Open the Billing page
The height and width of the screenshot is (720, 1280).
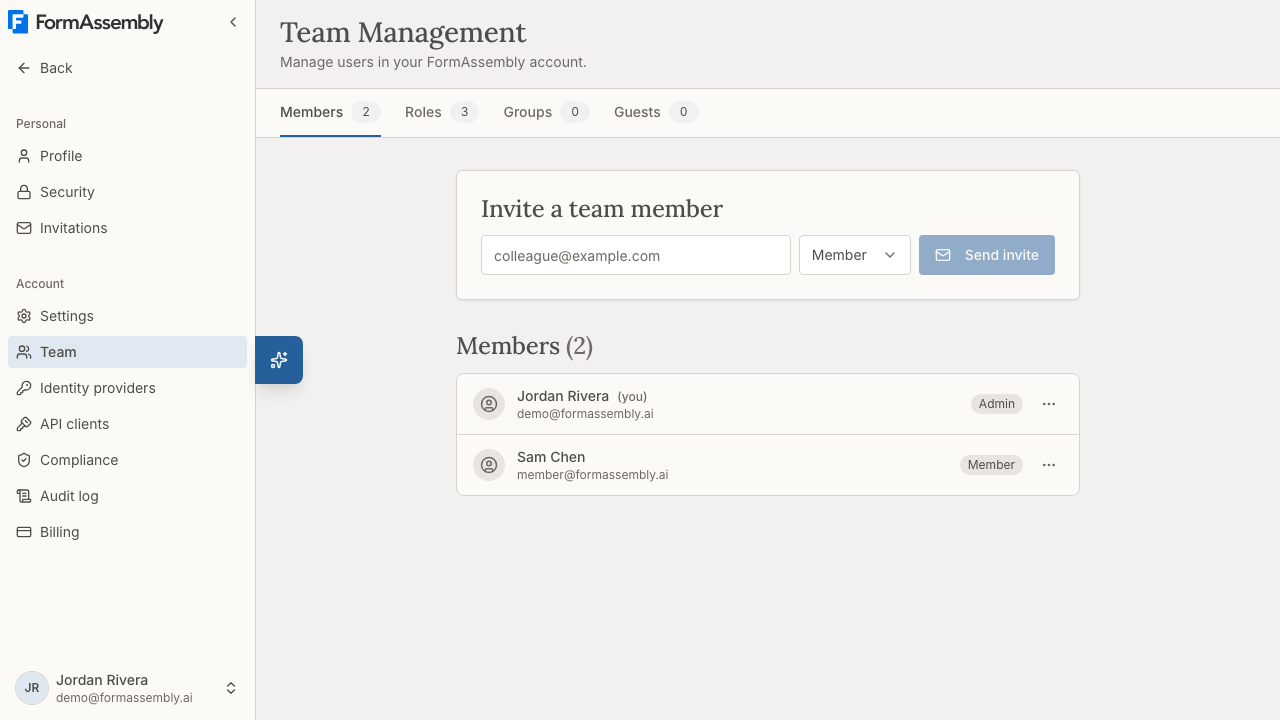pyautogui.click(x=127, y=532)
